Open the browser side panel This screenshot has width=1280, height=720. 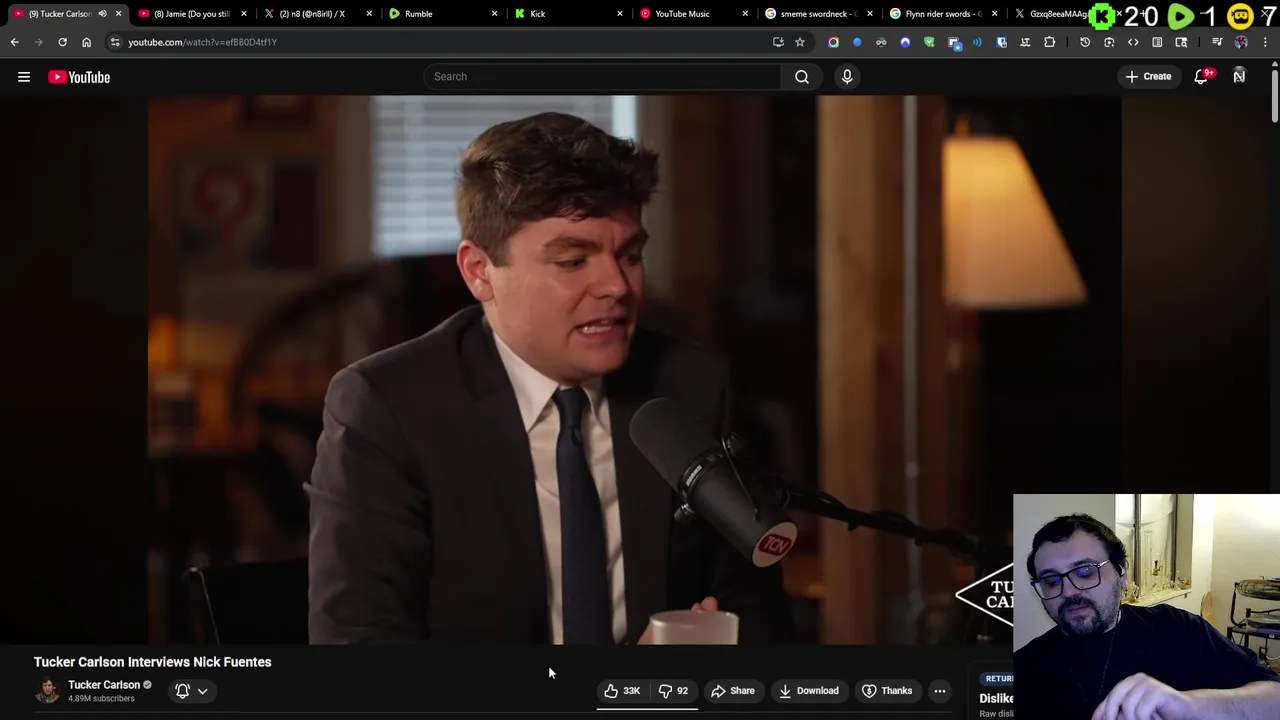[x=1157, y=42]
